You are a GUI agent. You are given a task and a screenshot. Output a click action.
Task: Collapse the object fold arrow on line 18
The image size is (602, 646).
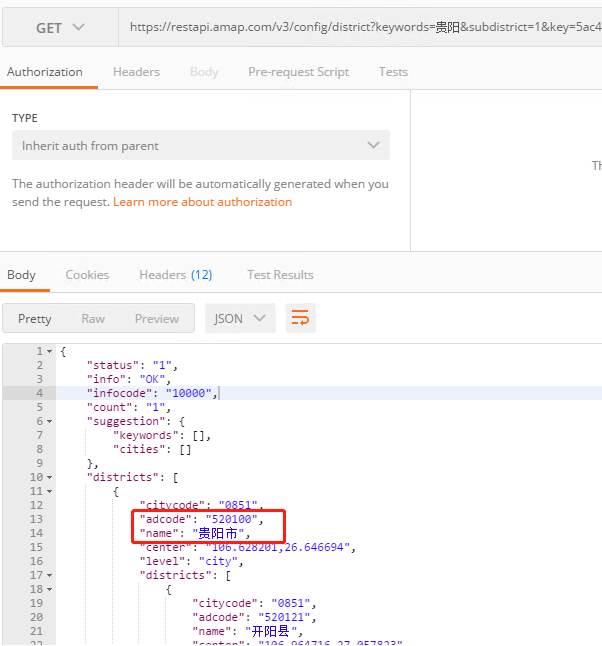49,590
